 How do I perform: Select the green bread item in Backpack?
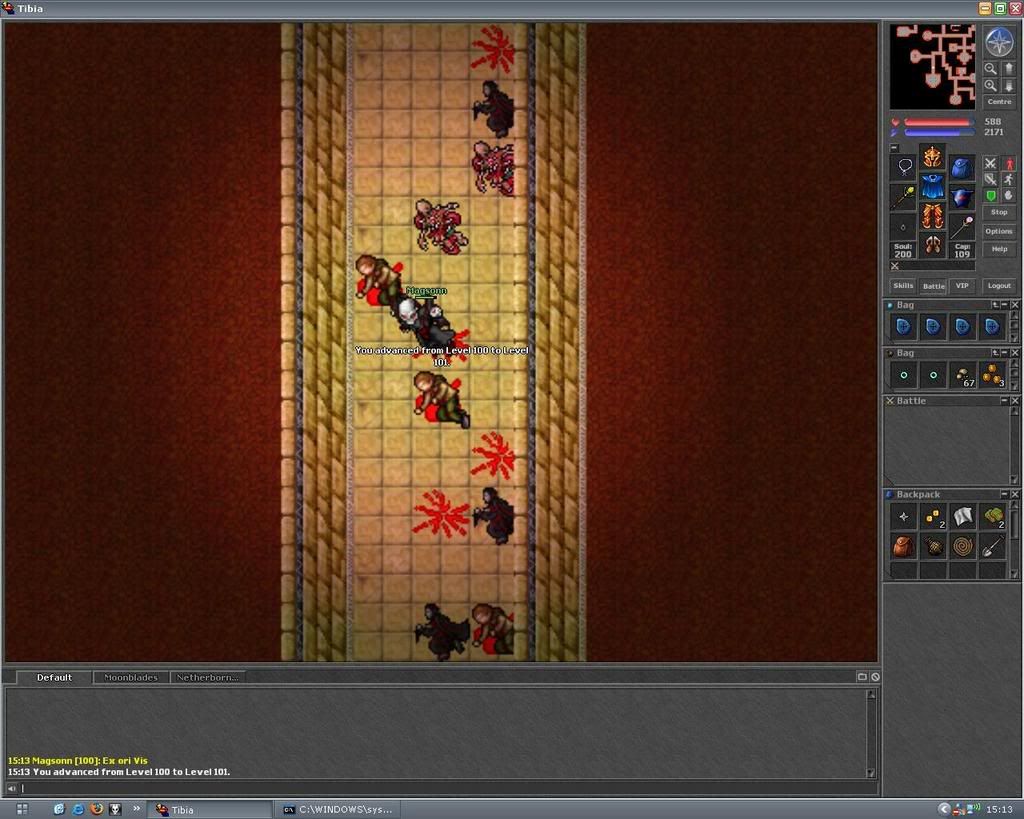[x=992, y=517]
